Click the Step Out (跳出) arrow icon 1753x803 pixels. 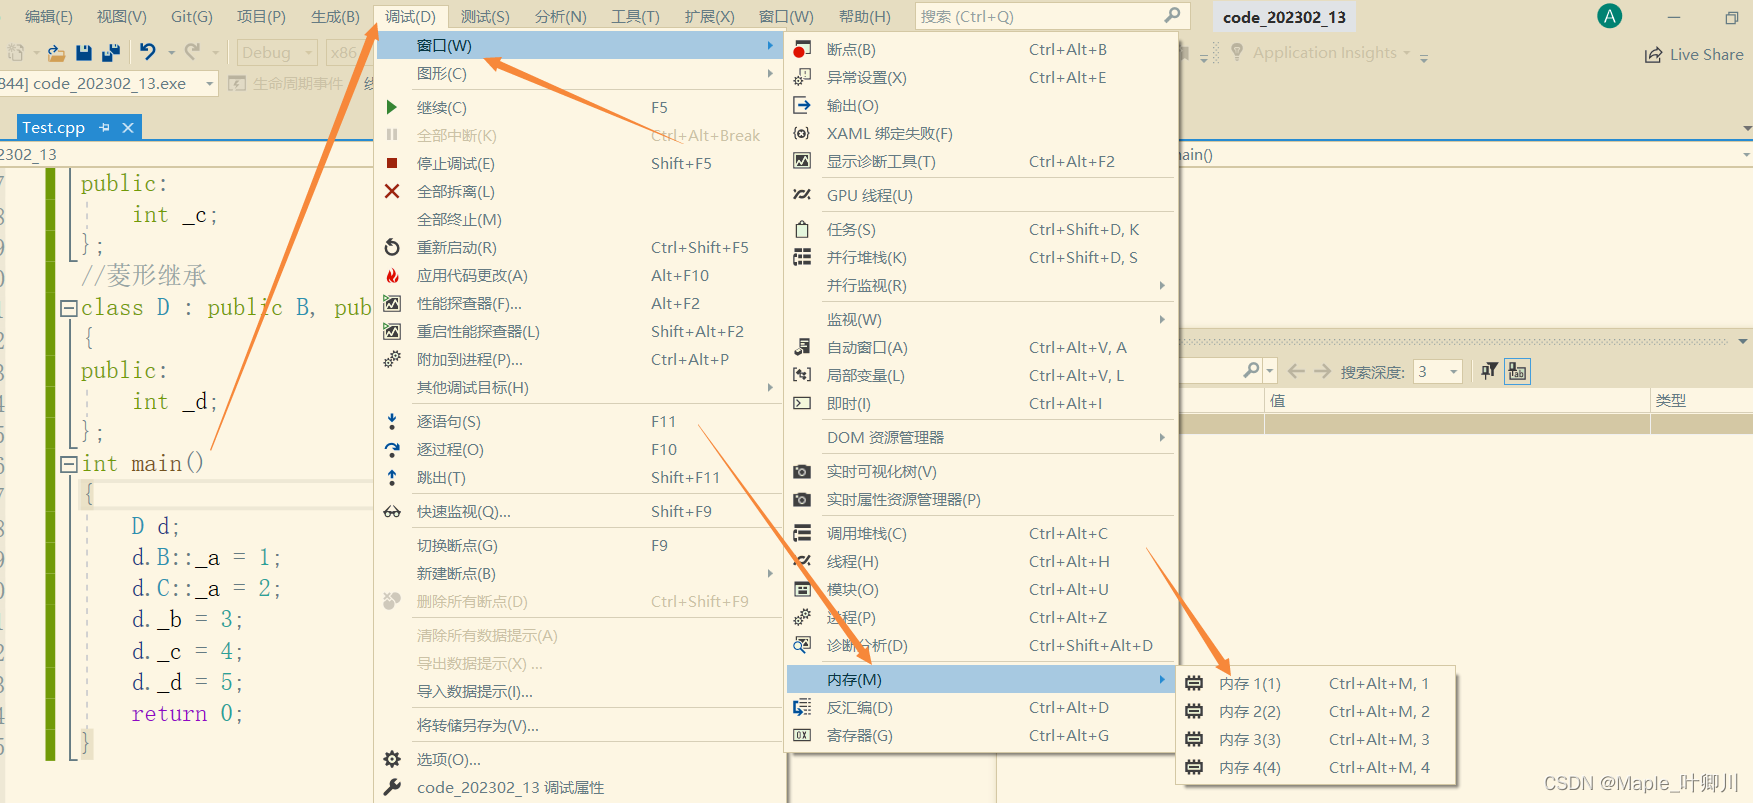(x=392, y=477)
